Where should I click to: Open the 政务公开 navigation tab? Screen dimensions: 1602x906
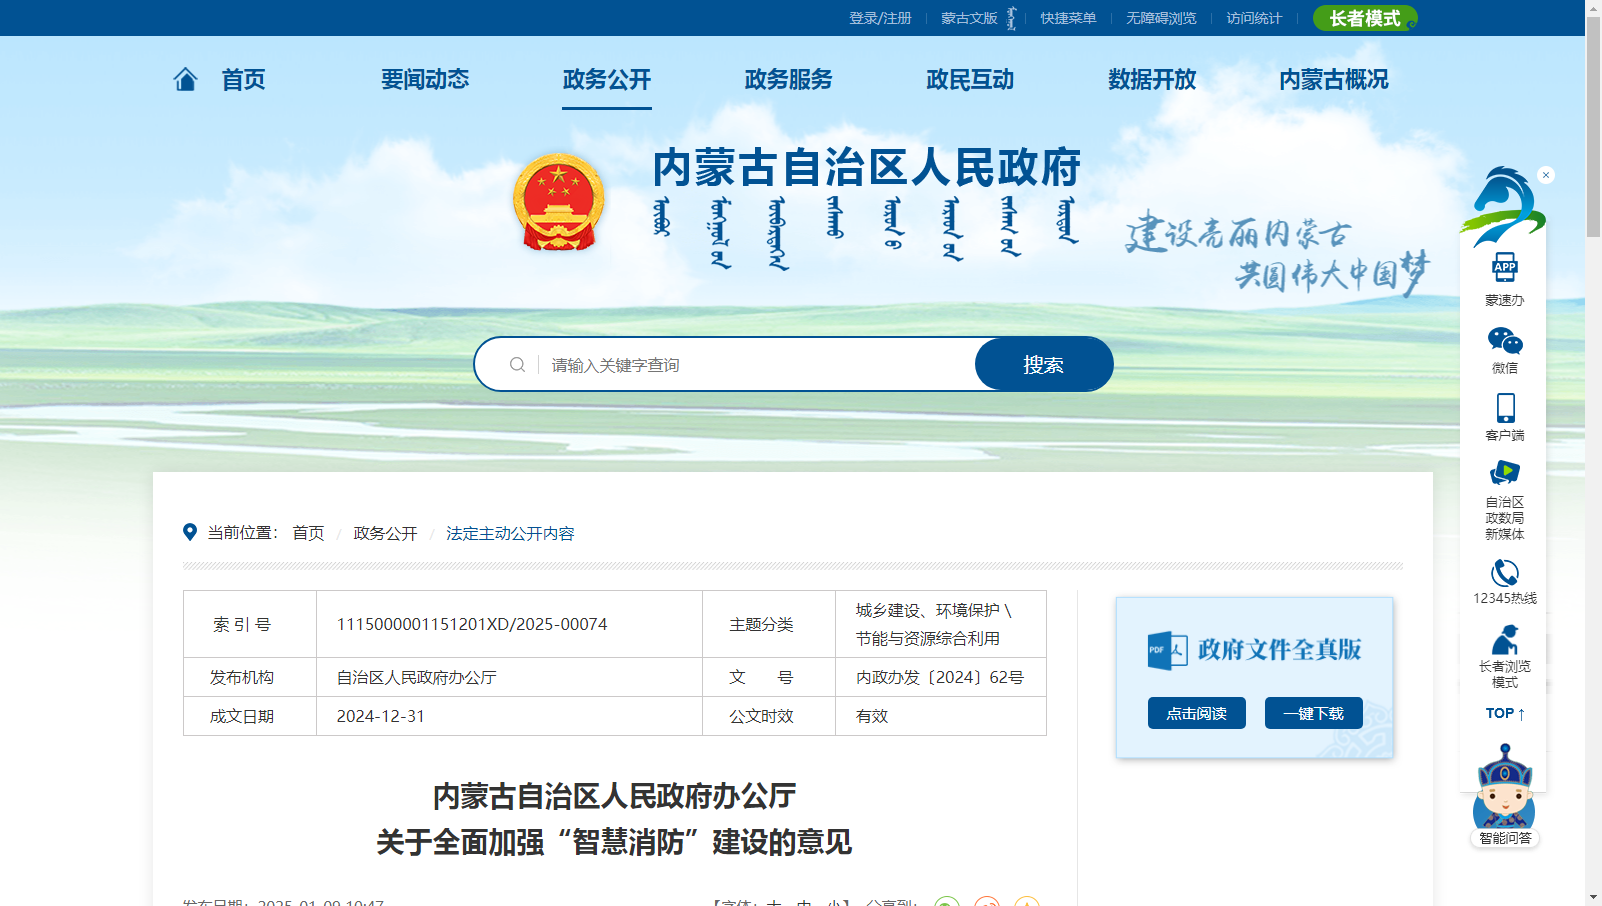click(606, 79)
